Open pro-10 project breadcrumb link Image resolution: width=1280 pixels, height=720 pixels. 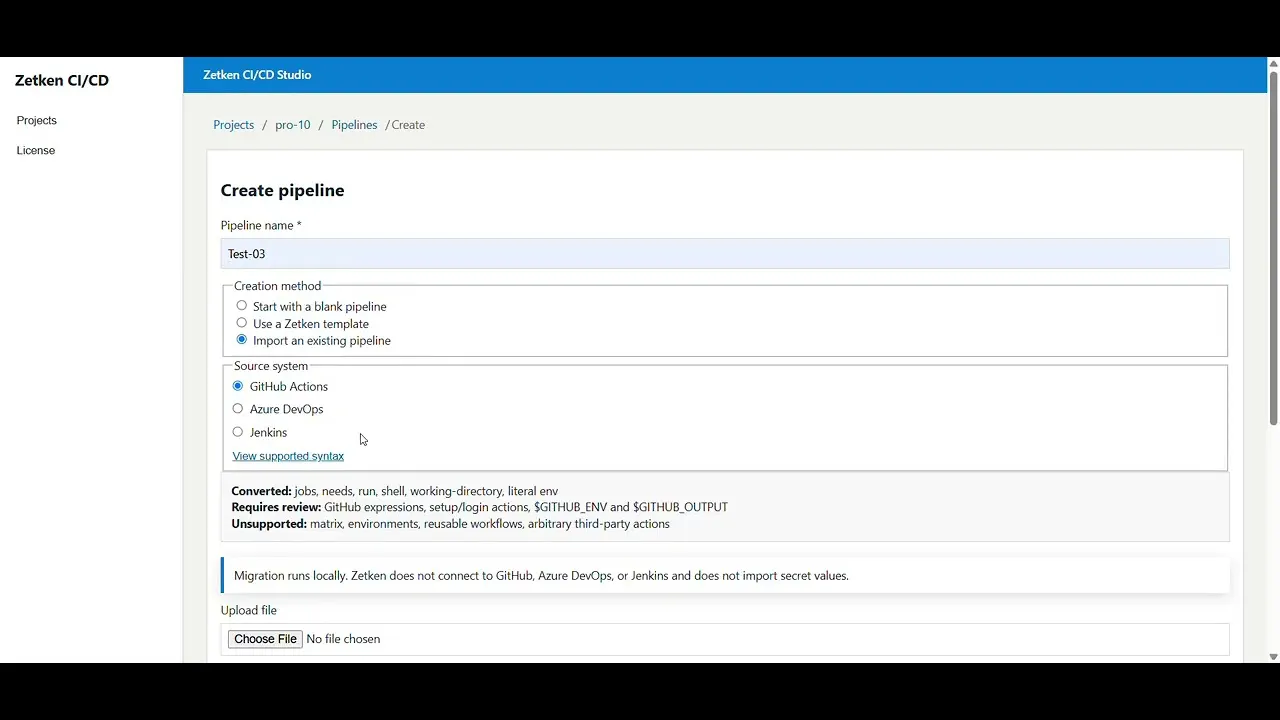pyautogui.click(x=293, y=125)
